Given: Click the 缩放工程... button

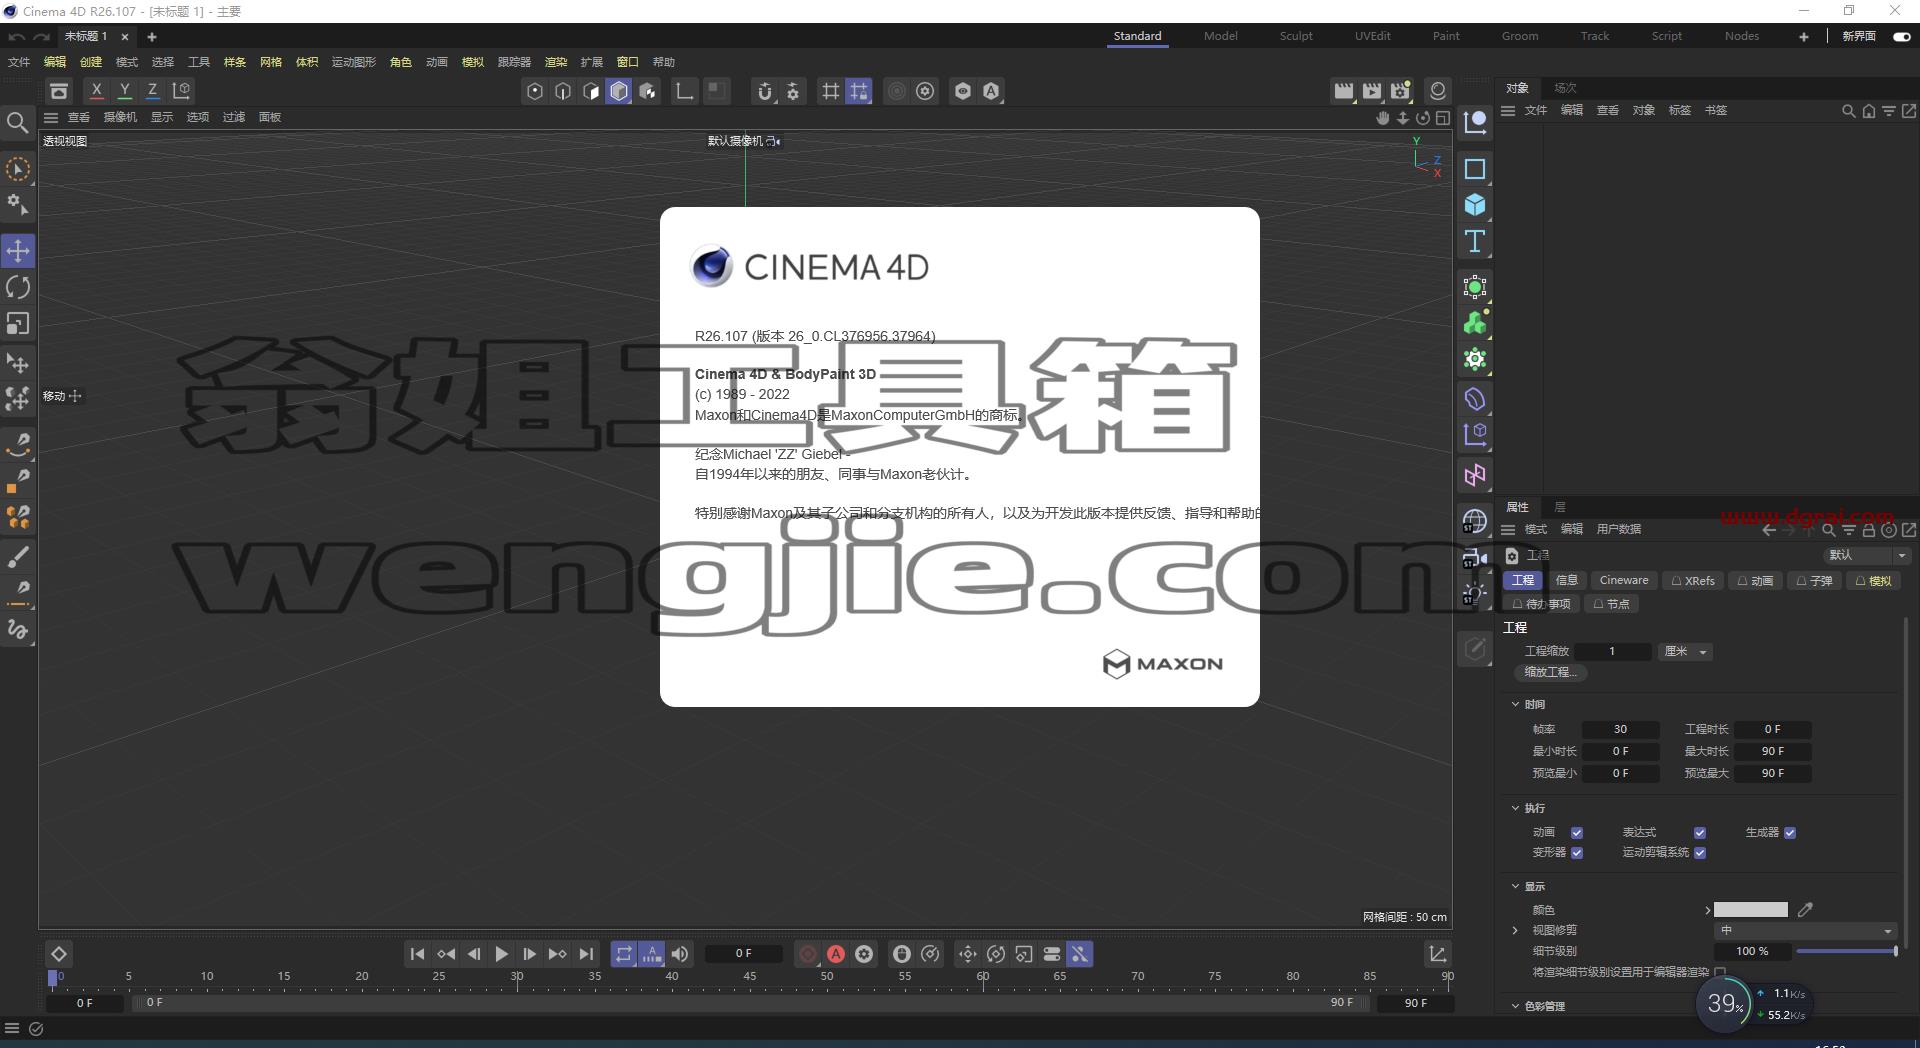Looking at the screenshot, I should click(1550, 673).
